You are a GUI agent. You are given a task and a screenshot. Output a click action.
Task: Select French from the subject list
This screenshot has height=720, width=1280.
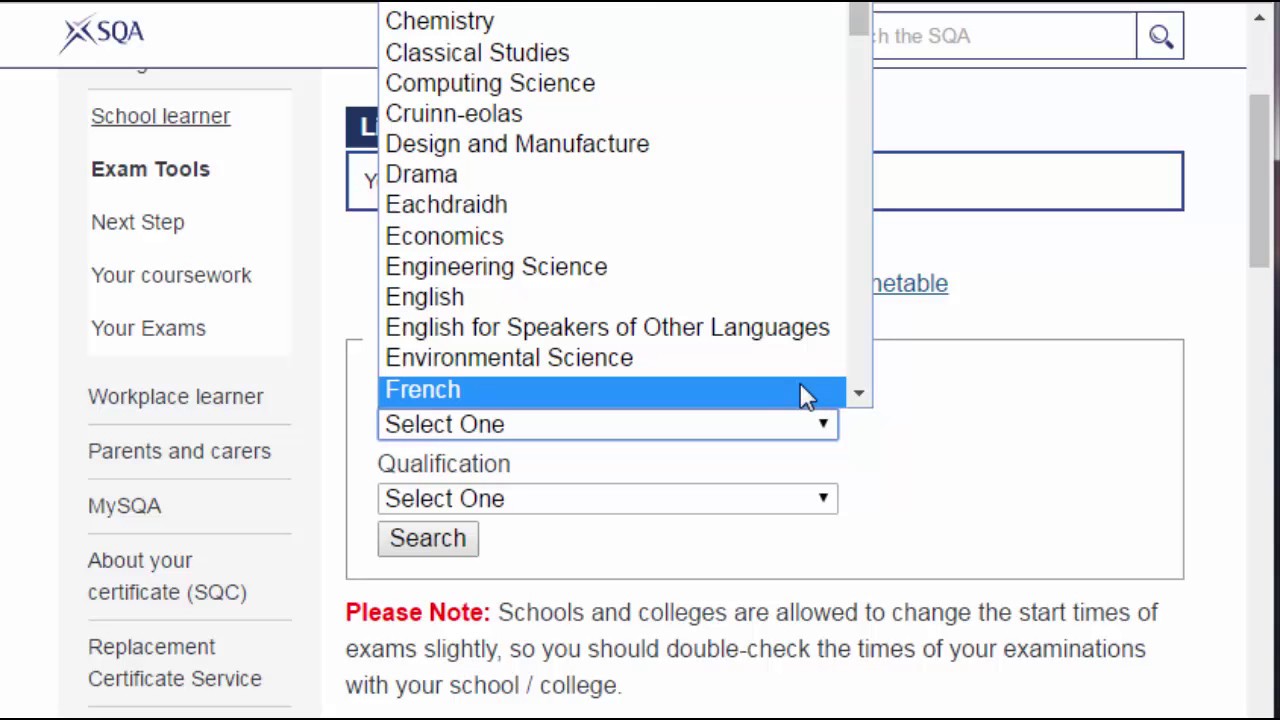click(x=423, y=390)
